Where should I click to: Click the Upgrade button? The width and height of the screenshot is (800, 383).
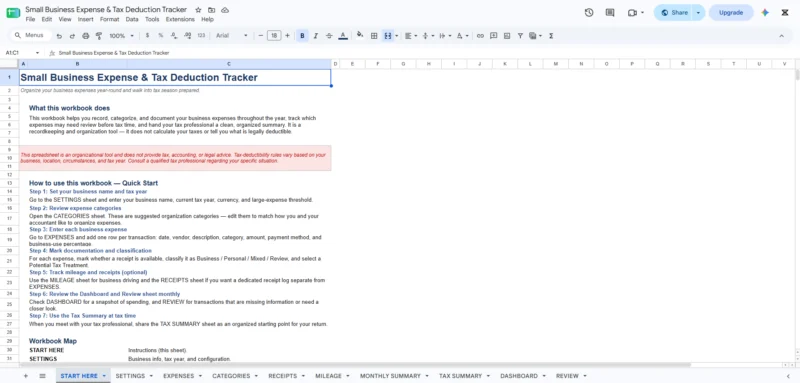(x=731, y=13)
